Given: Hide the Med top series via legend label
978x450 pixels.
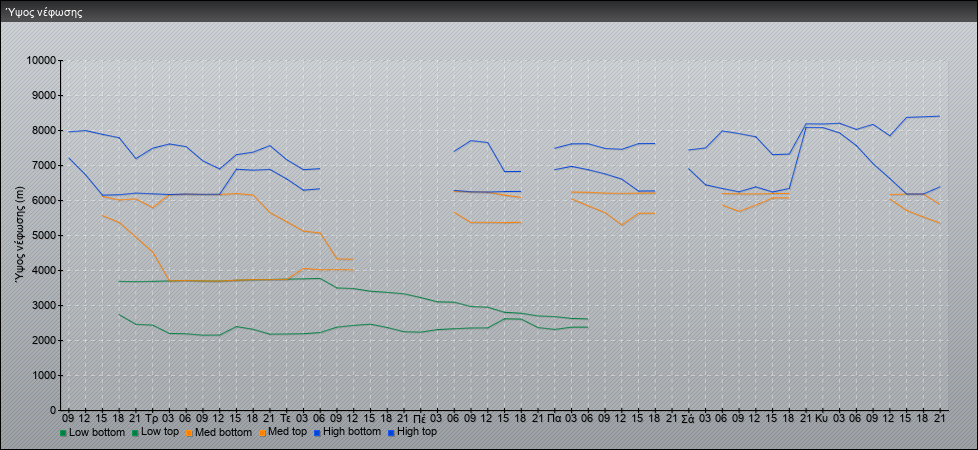Looking at the screenshot, I should [288, 432].
